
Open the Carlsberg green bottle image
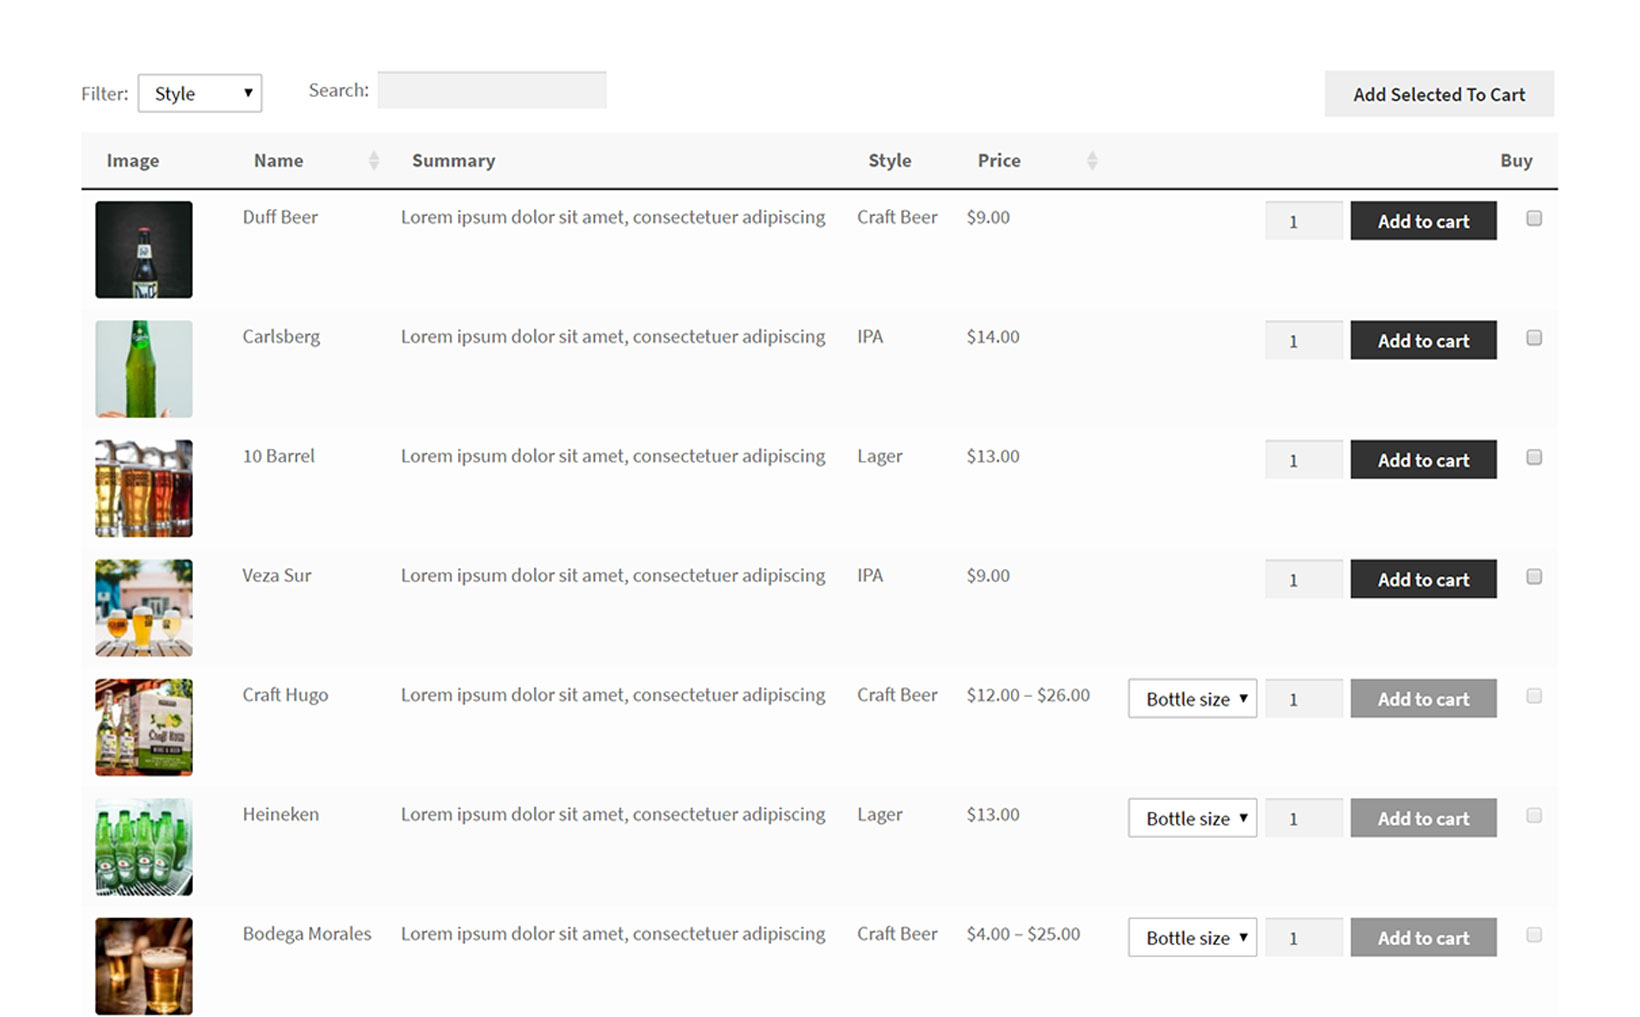pyautogui.click(x=144, y=369)
